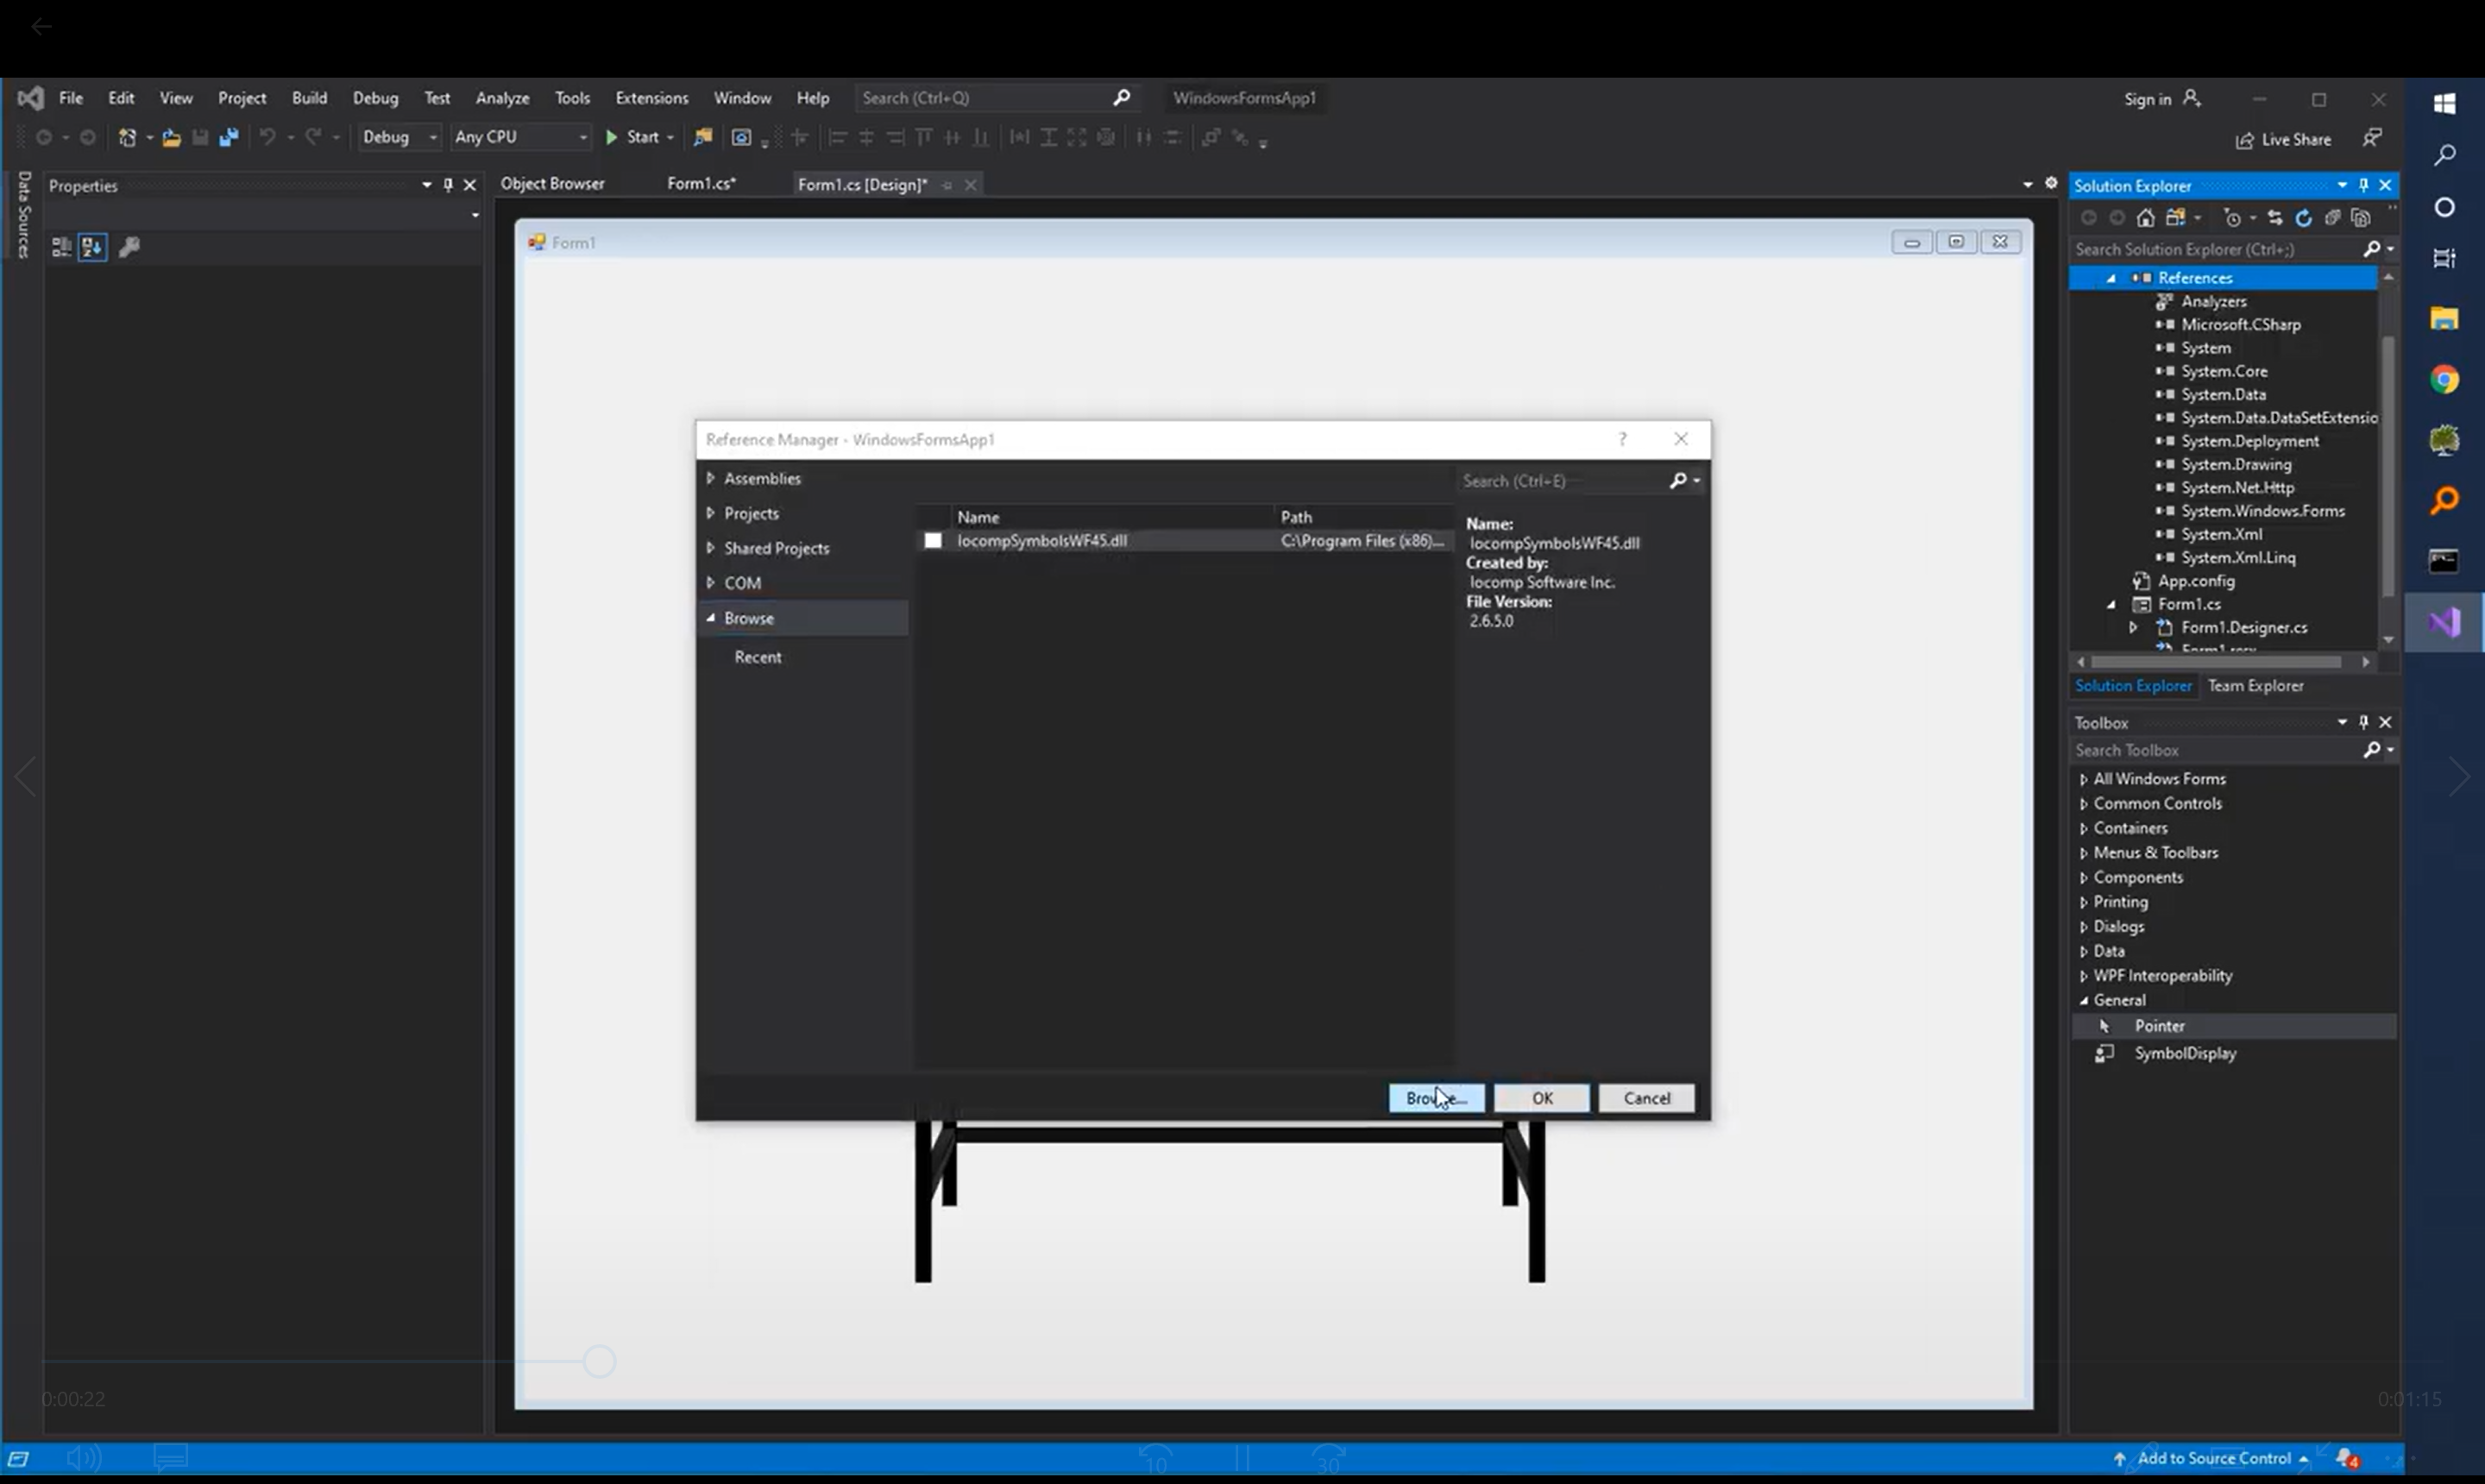
Task: Select System.Drawing reference
Action: pos(2236,464)
